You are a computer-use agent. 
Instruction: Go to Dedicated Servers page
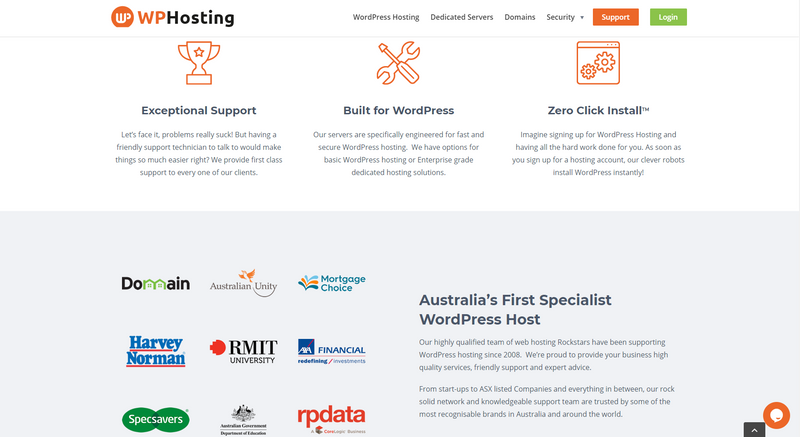coord(462,17)
